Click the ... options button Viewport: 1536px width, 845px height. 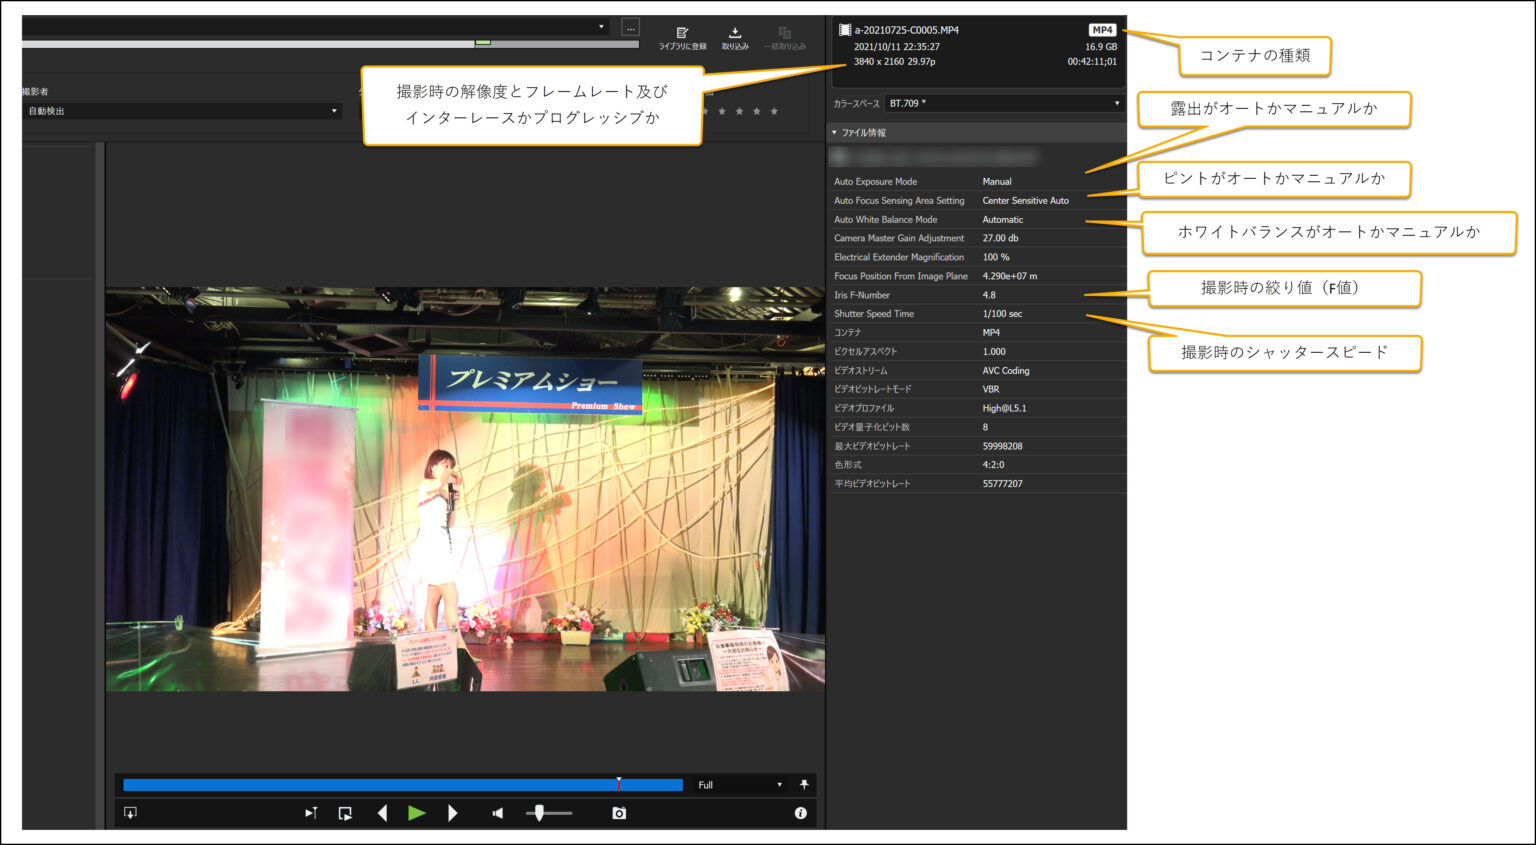click(631, 27)
